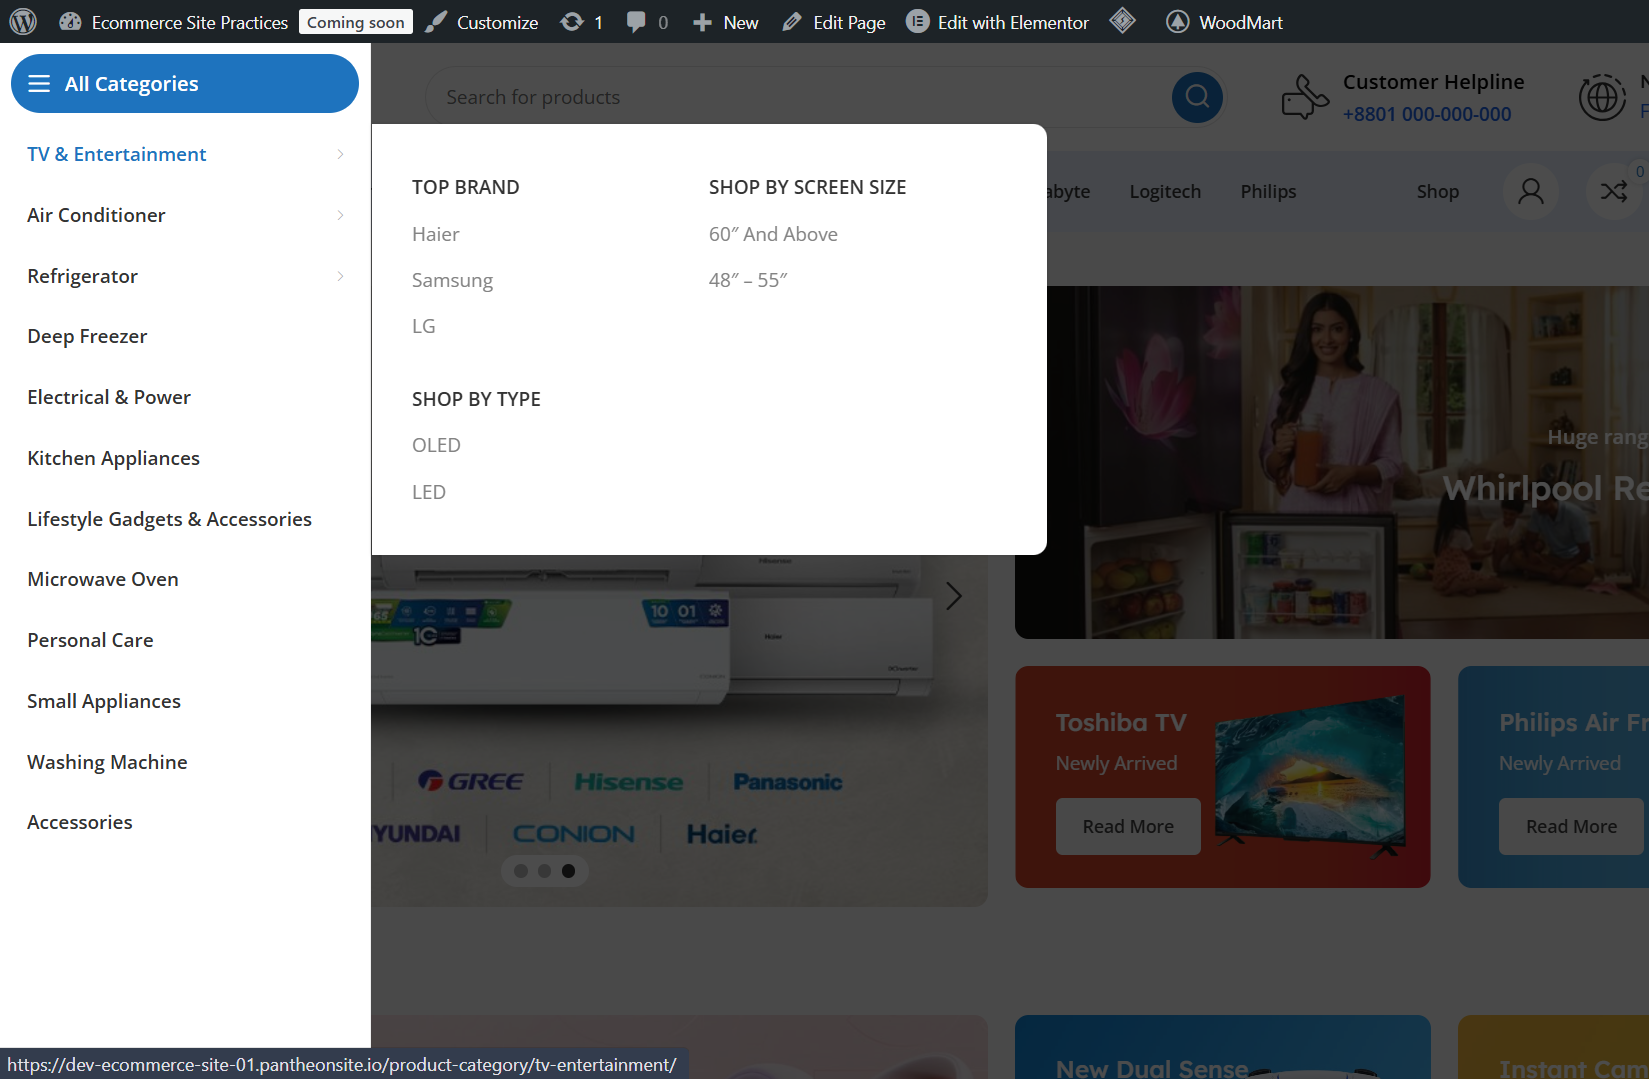This screenshot has width=1649, height=1079.
Task: Select the Refrigerator category
Action: point(83,276)
